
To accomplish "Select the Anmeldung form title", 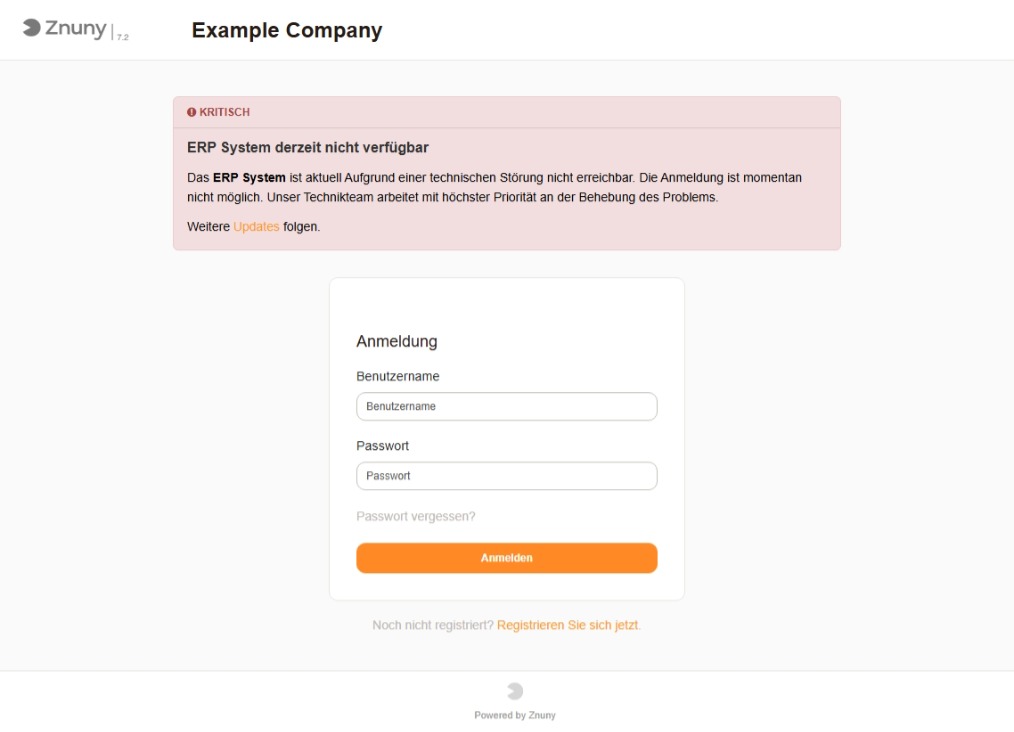I will tap(397, 341).
